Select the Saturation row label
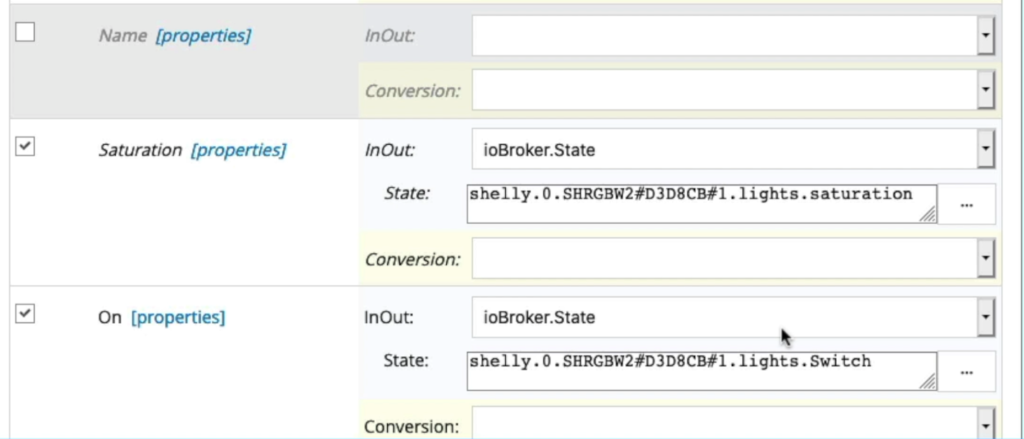This screenshot has width=1024, height=439. click(140, 150)
